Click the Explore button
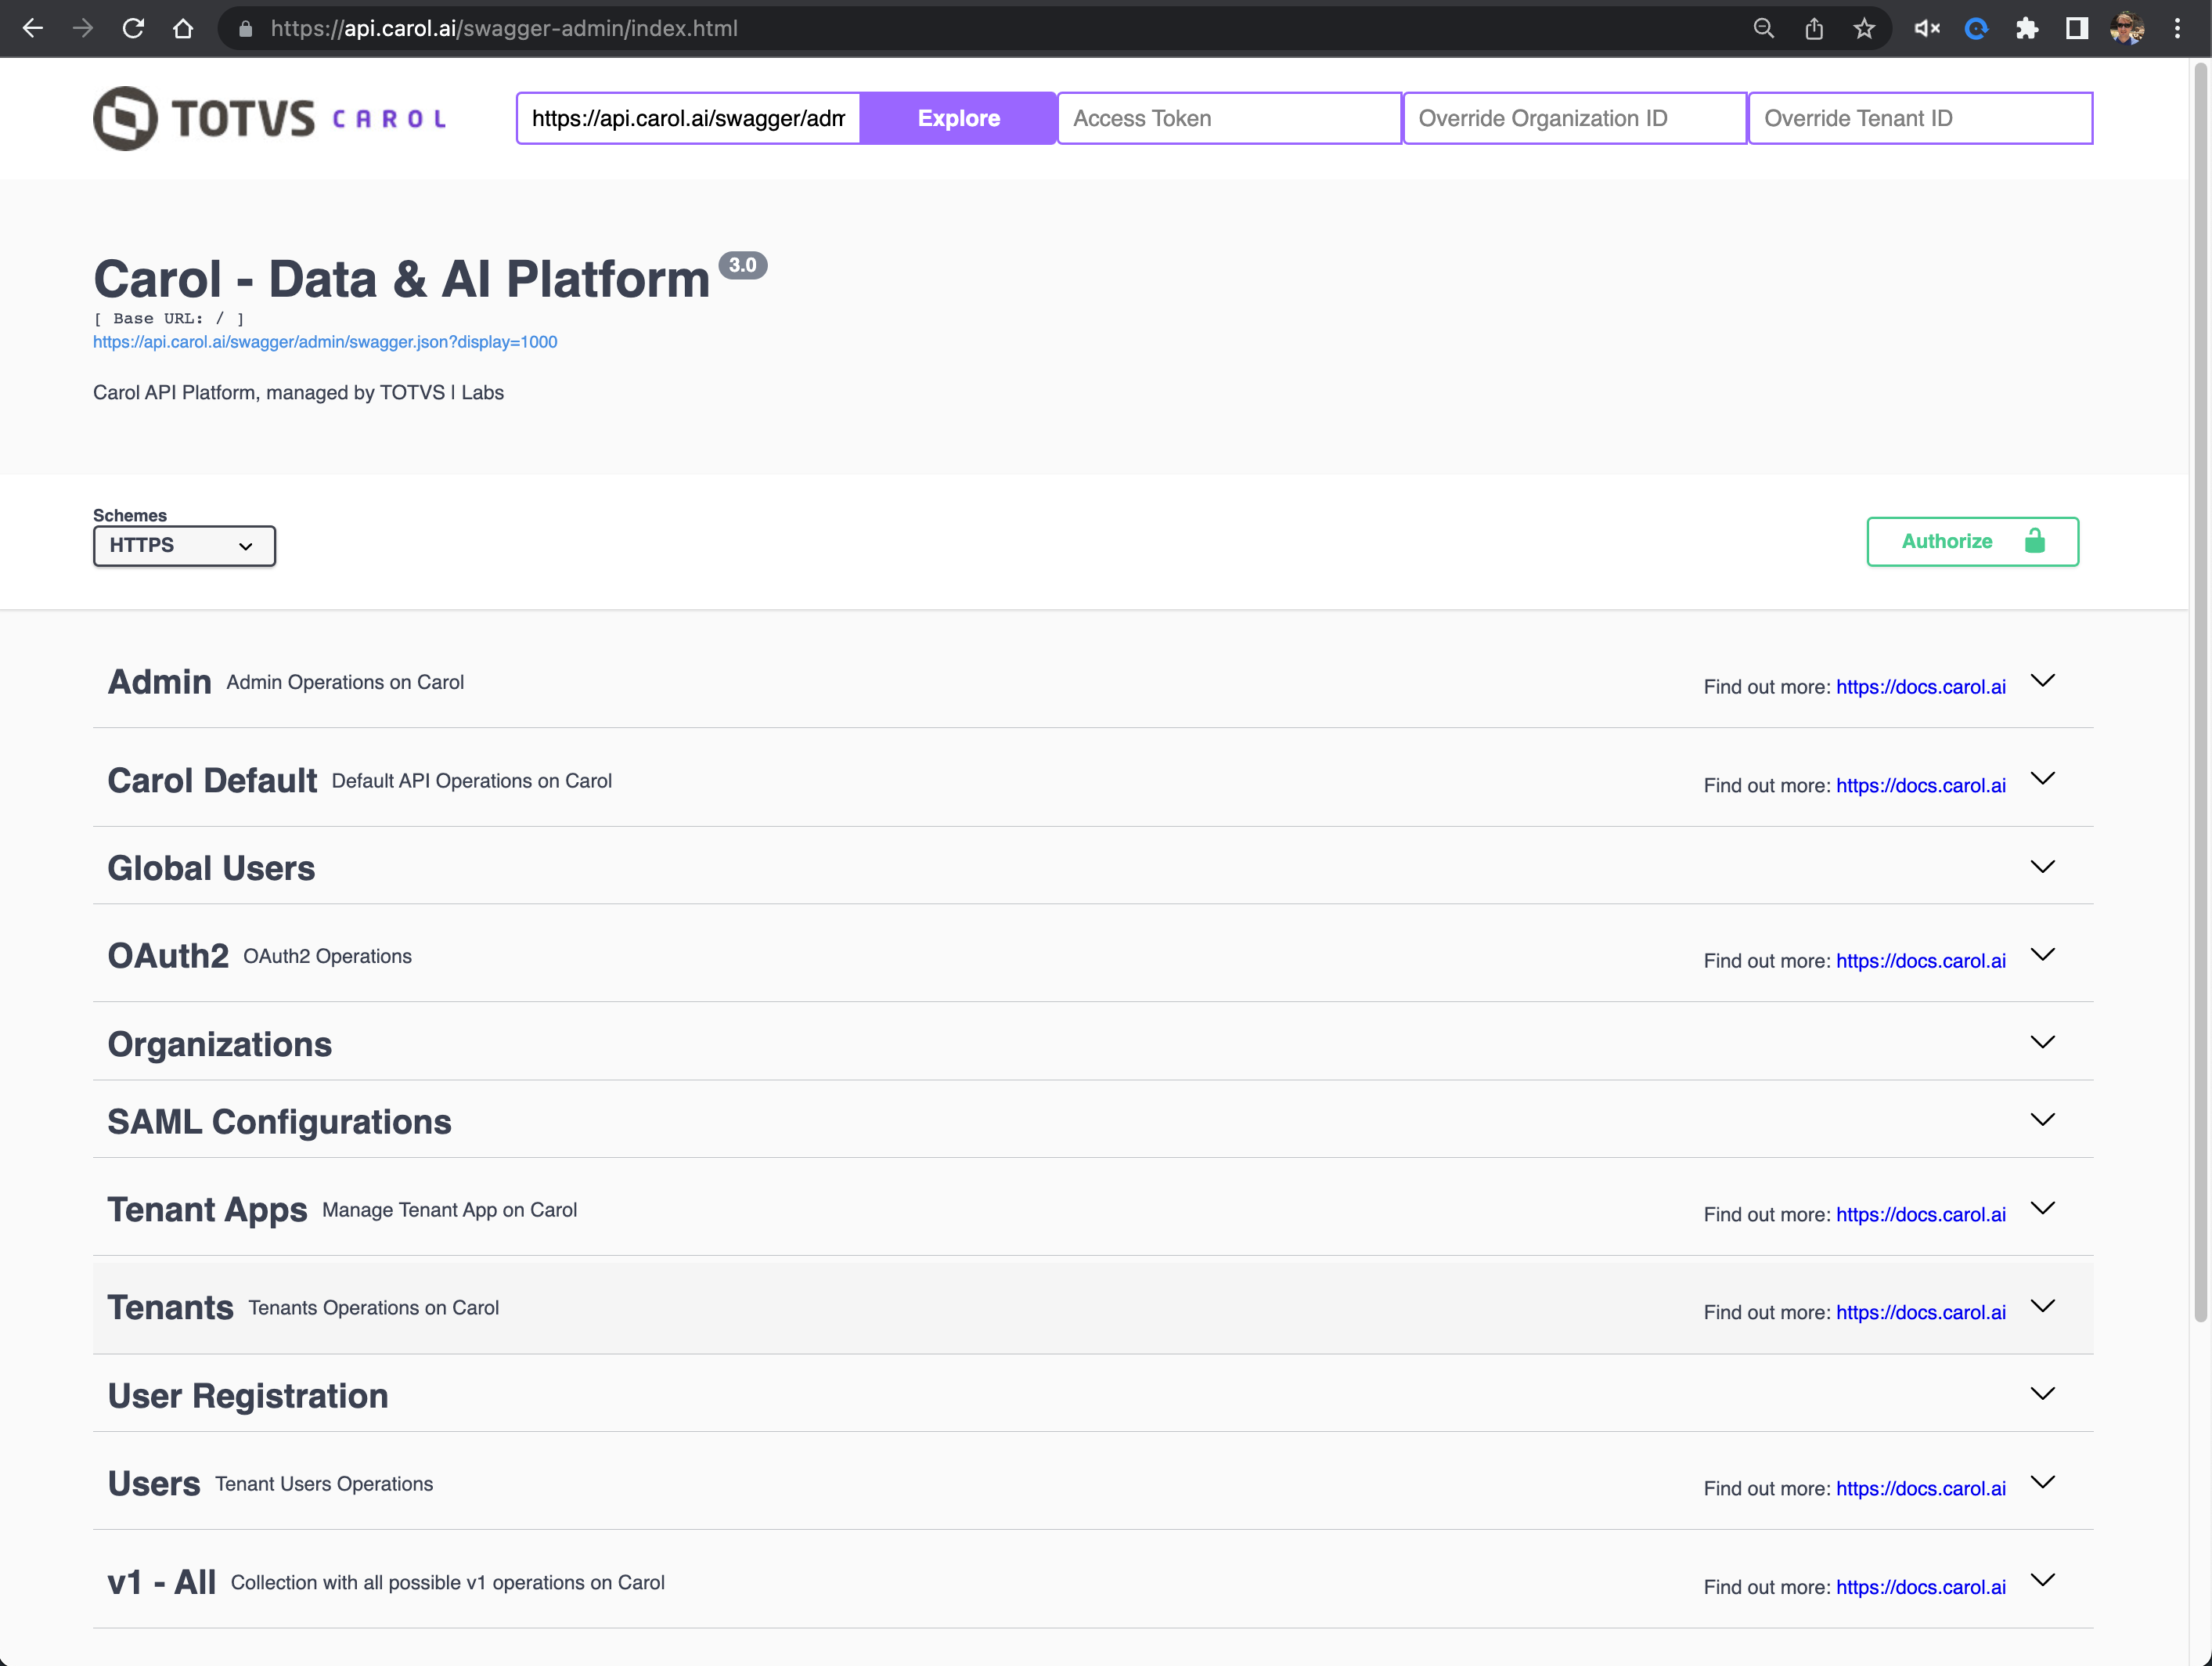2212x1666 pixels. click(x=958, y=118)
